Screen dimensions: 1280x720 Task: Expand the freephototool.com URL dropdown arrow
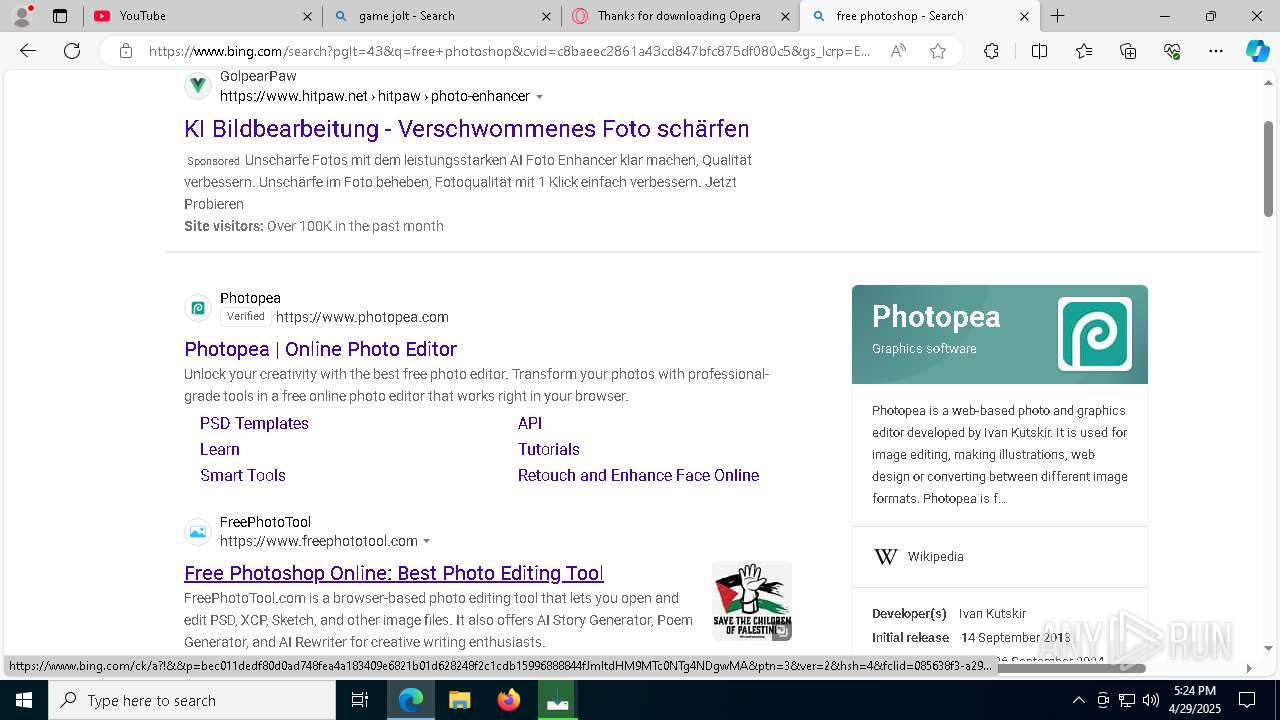coord(426,542)
